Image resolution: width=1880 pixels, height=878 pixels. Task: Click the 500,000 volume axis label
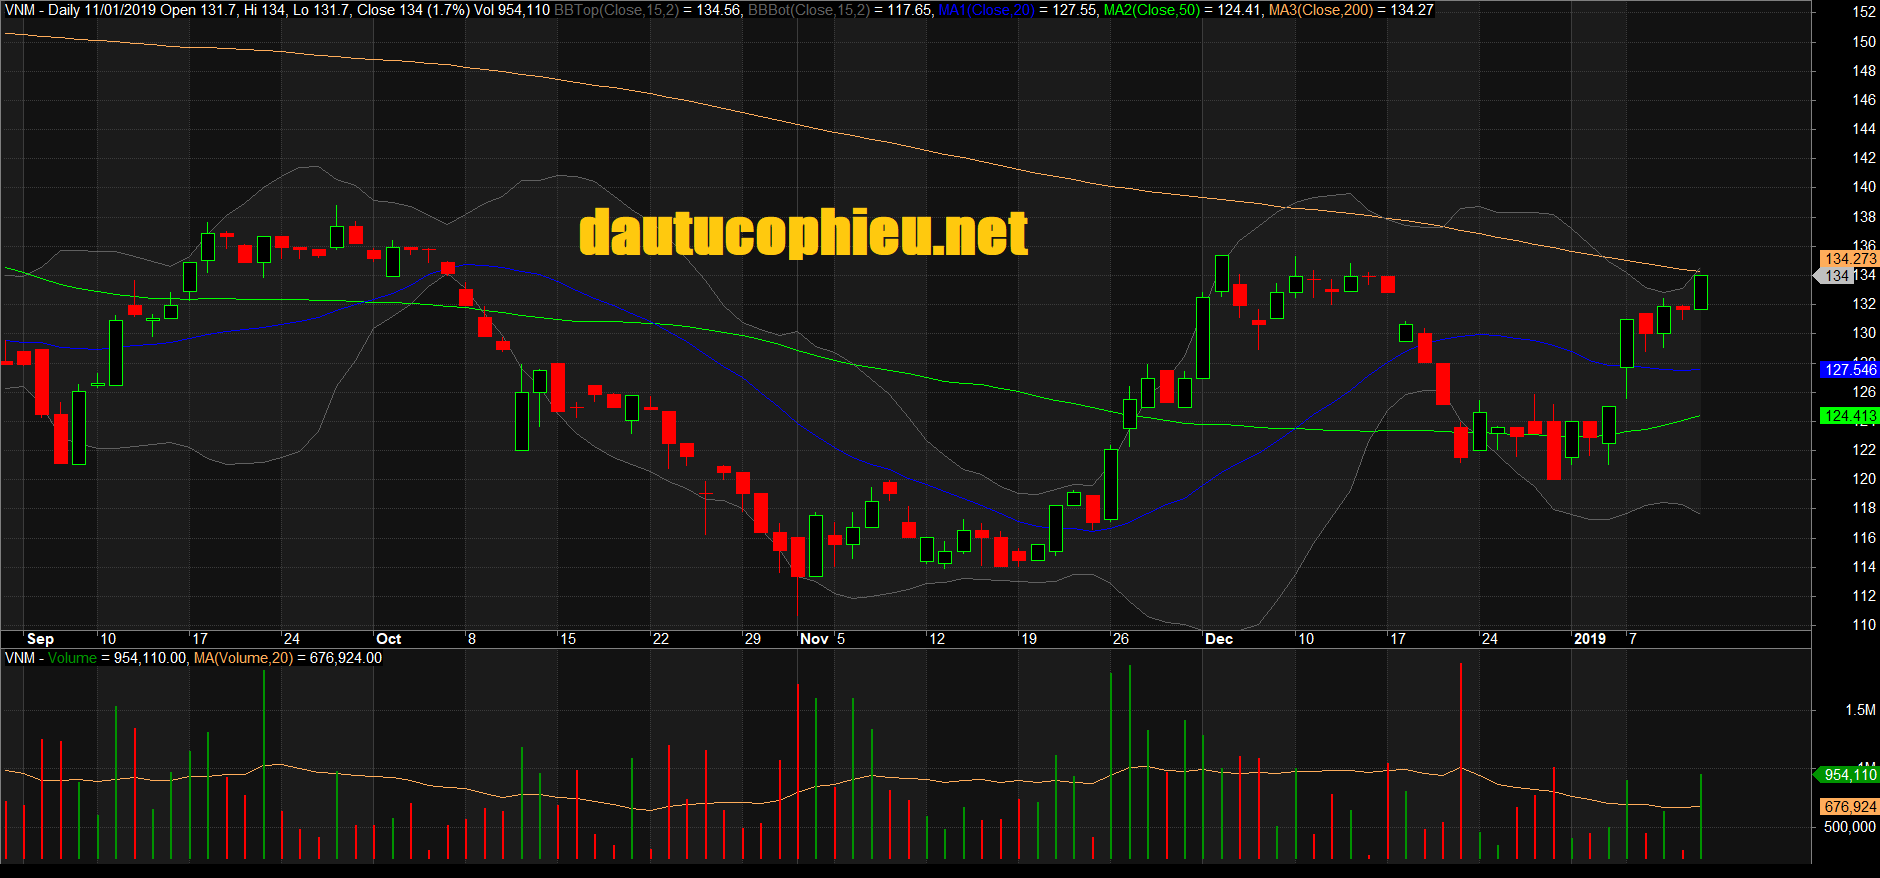1850,827
